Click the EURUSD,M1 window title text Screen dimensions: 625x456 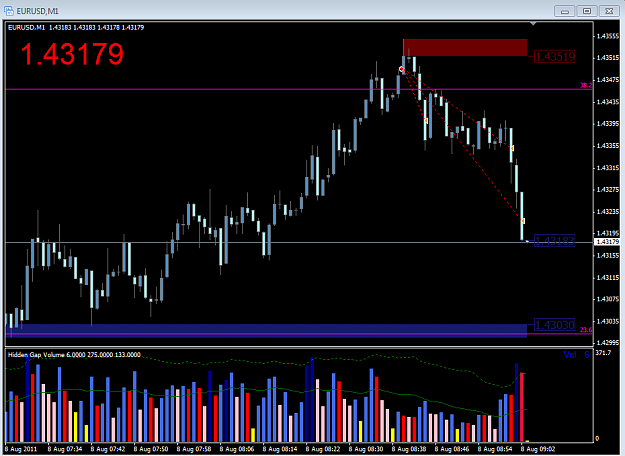click(37, 11)
